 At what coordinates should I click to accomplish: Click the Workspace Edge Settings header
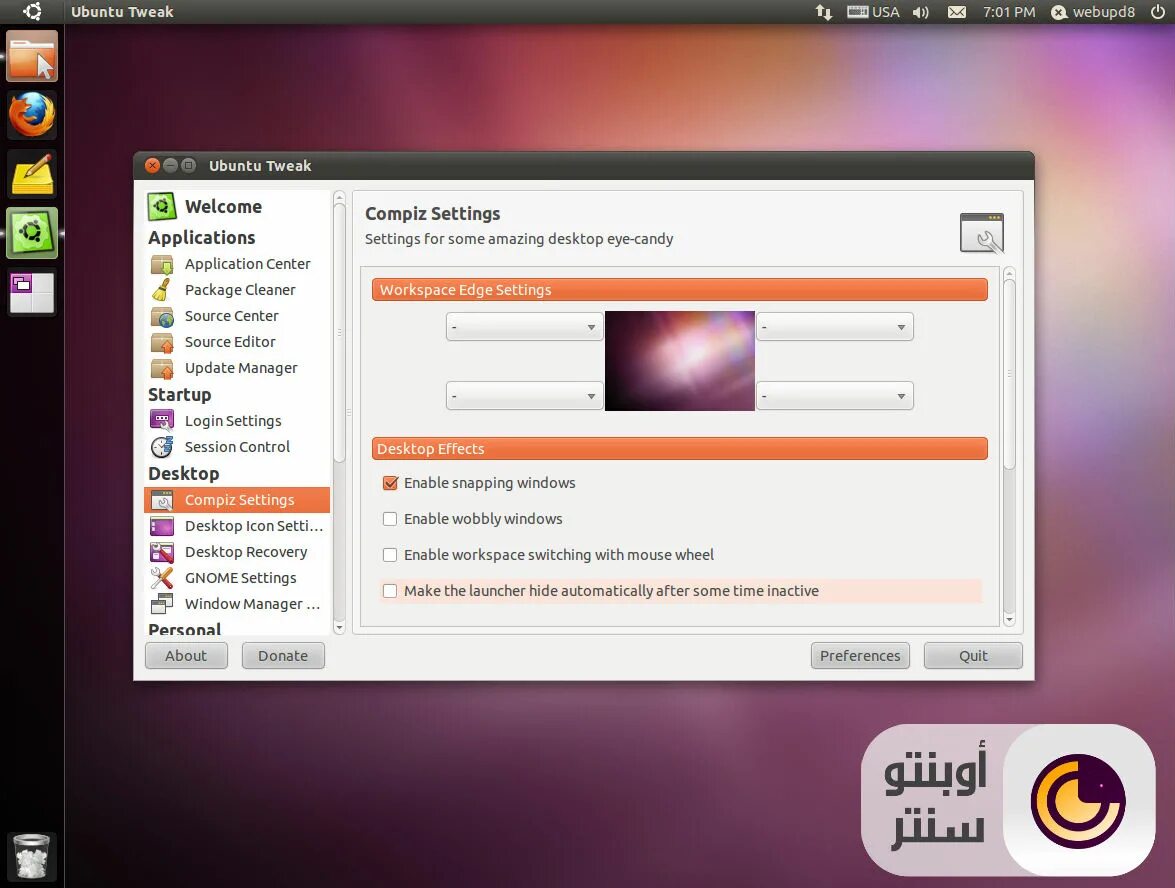click(680, 290)
